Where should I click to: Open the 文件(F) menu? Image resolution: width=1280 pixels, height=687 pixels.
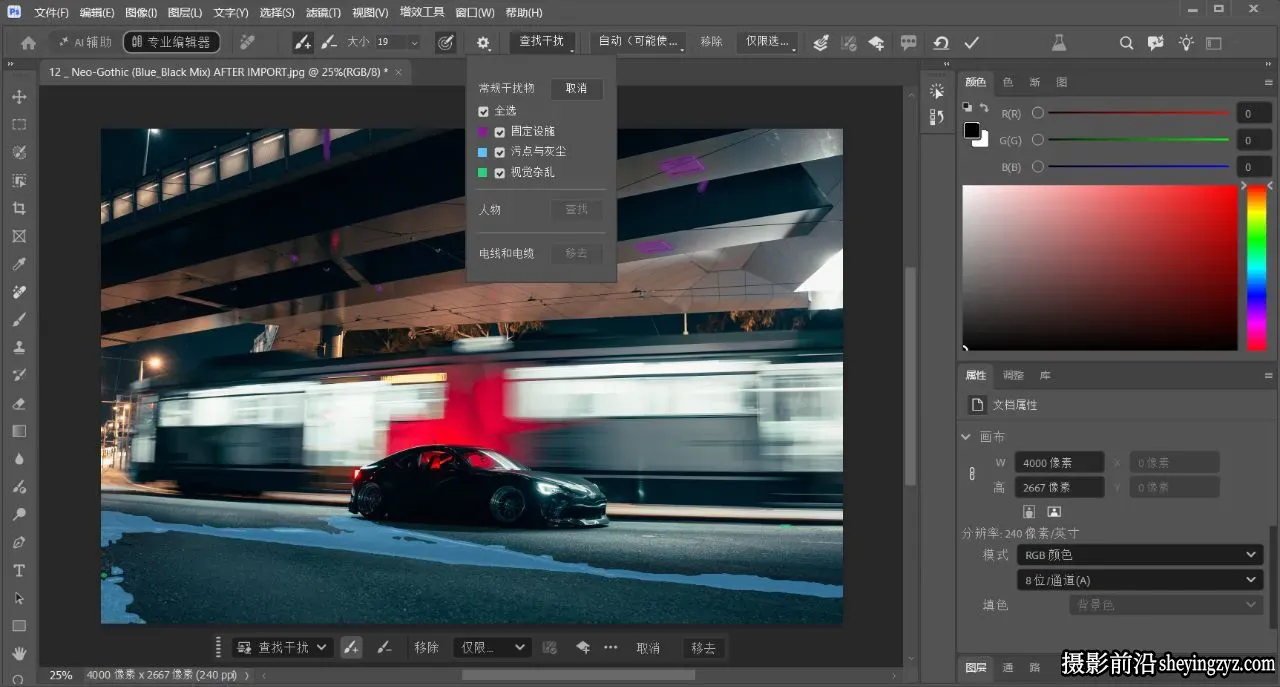pos(52,13)
